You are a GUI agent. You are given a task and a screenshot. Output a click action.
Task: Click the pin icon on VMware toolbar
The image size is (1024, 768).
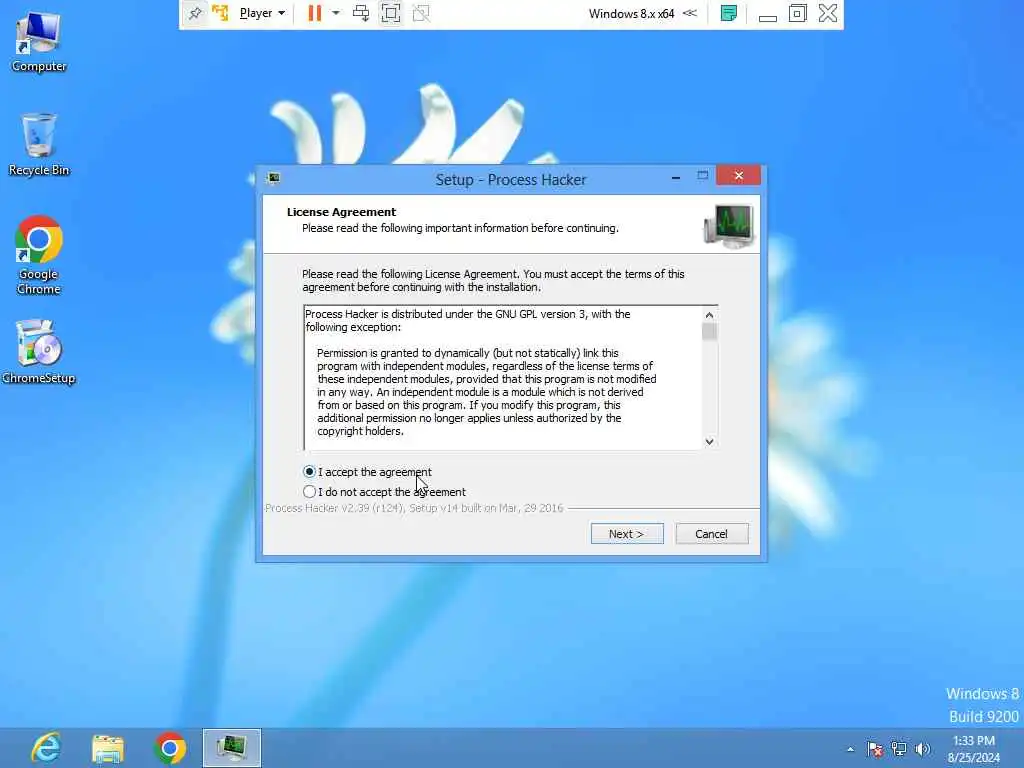(195, 13)
